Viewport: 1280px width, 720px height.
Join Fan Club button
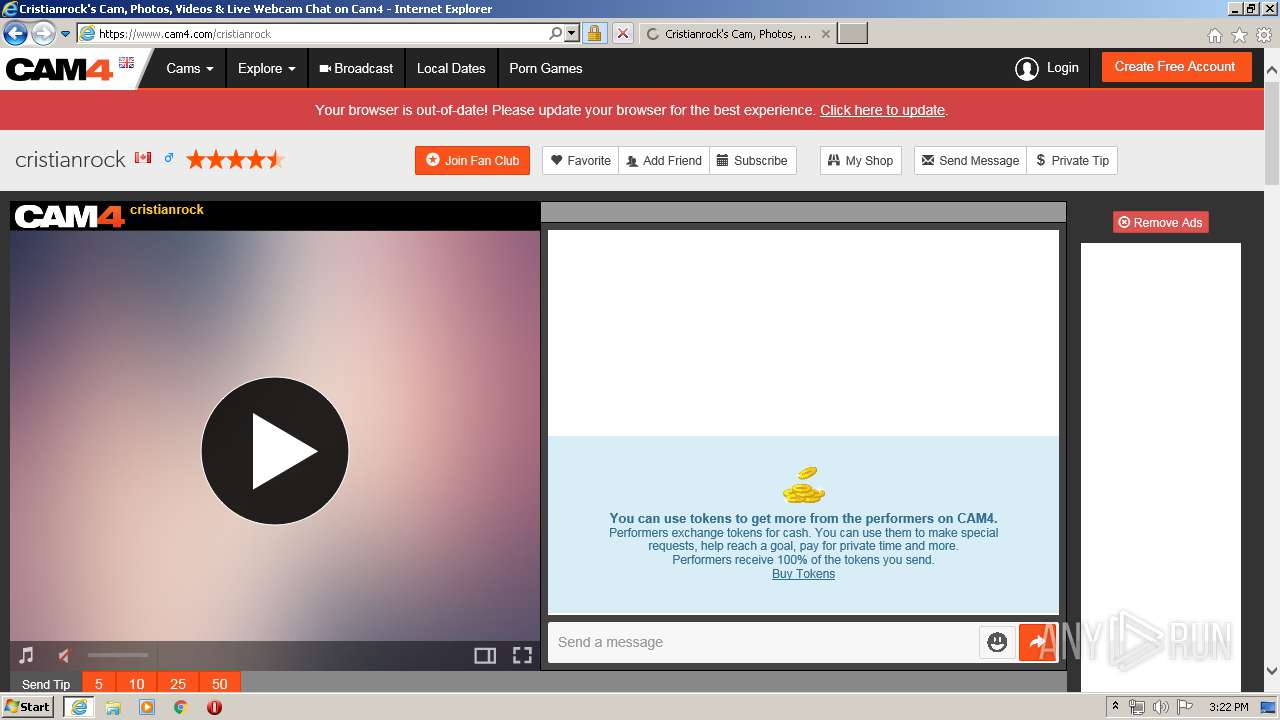[x=472, y=160]
